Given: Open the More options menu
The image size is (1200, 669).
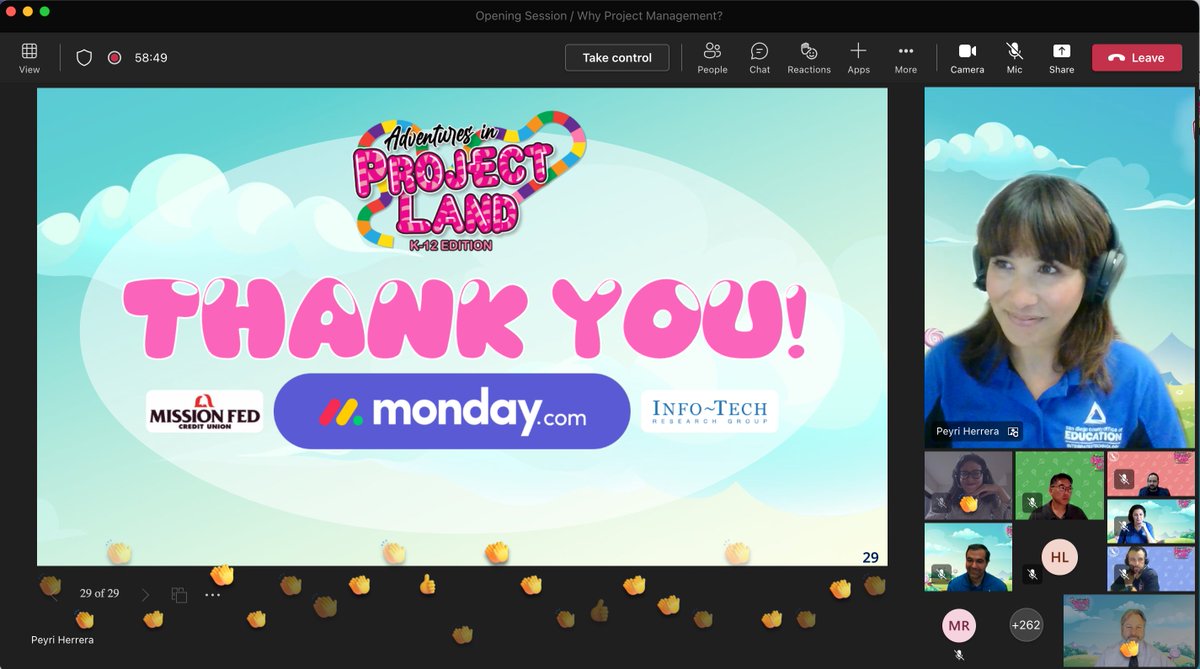Looking at the screenshot, I should (x=906, y=58).
